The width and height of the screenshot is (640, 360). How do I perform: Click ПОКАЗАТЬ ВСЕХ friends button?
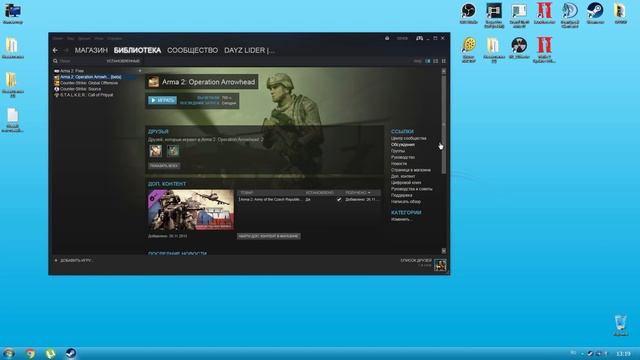click(164, 166)
